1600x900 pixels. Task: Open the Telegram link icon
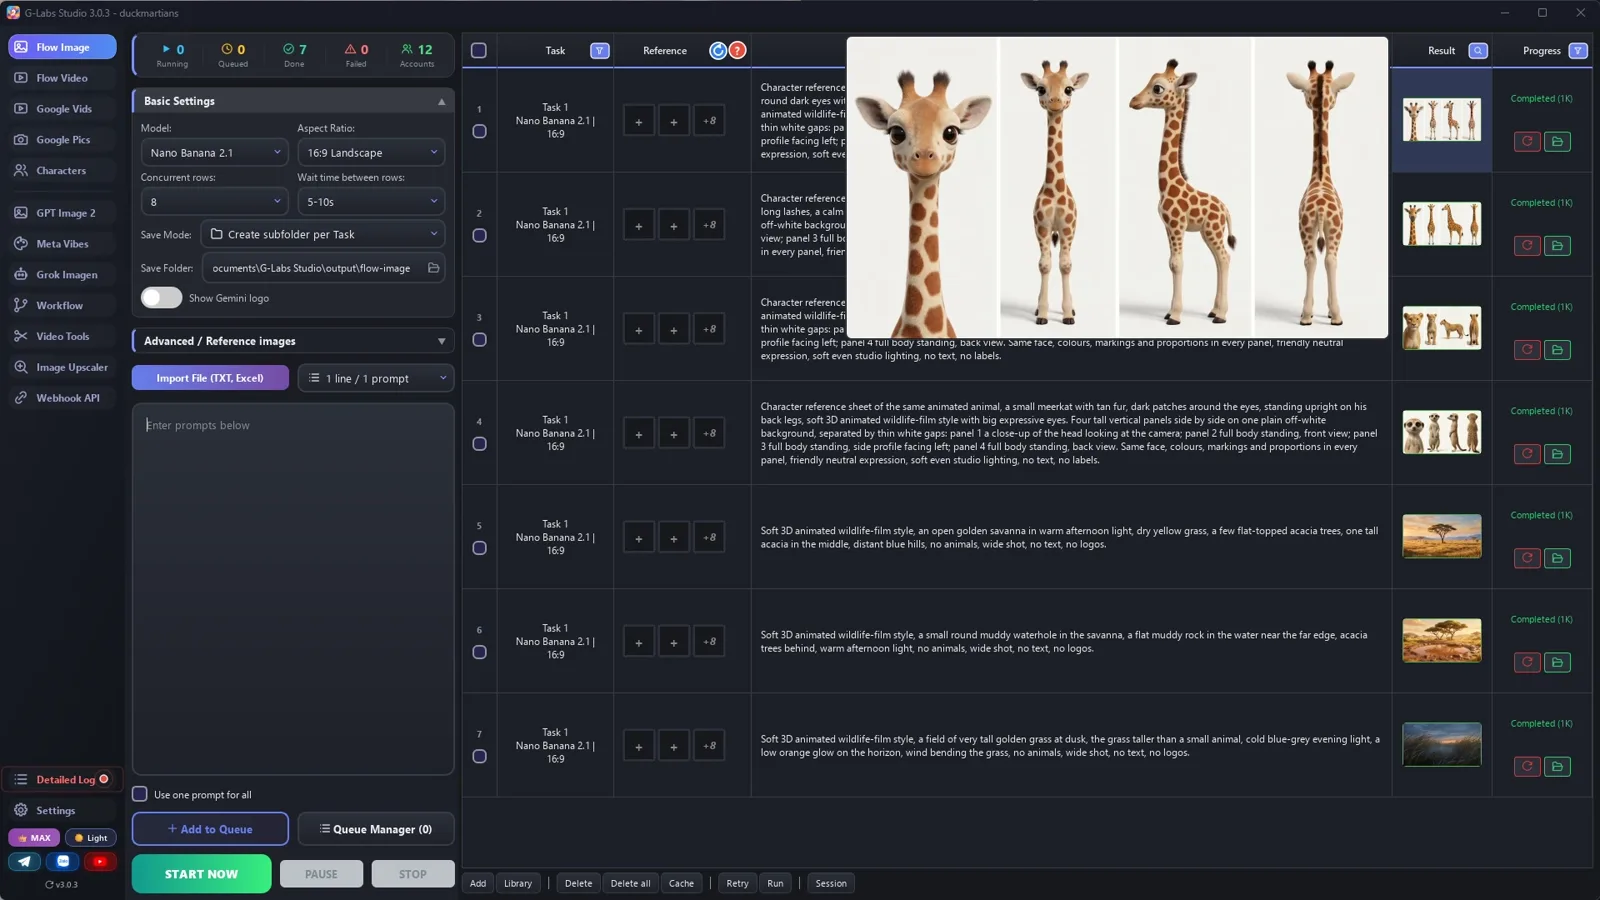pos(25,861)
